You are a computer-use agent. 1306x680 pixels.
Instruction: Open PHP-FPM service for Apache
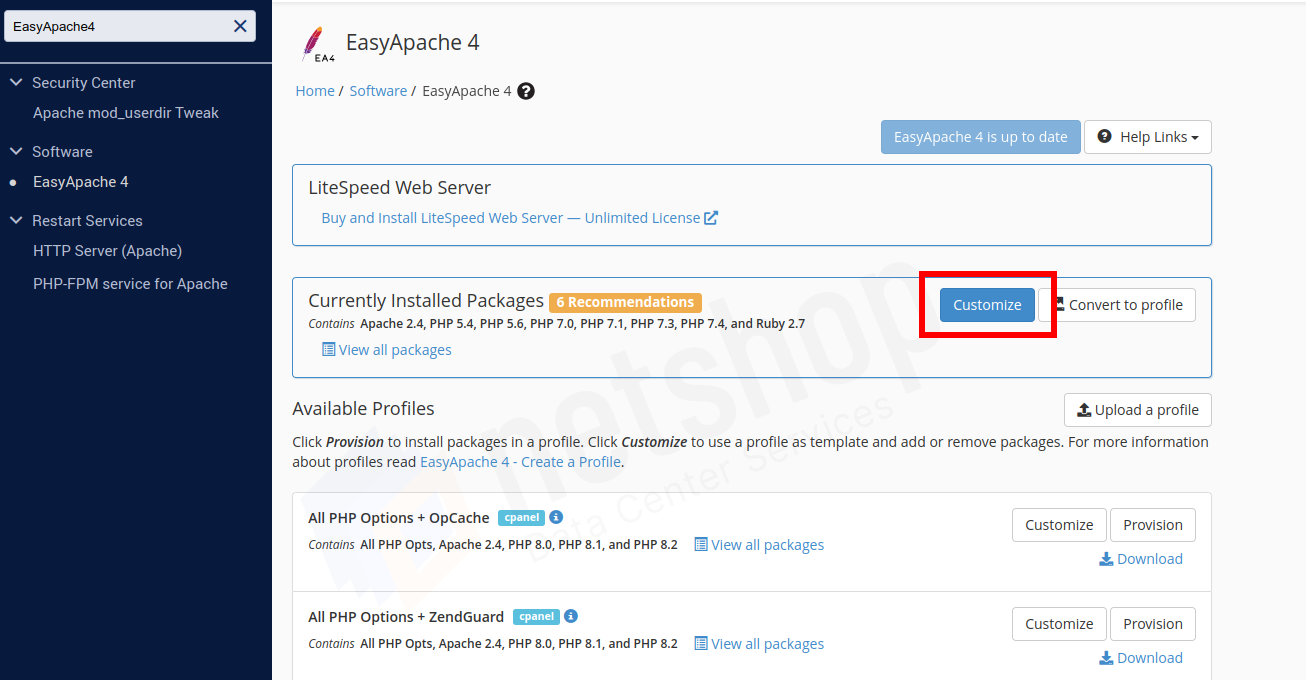click(130, 284)
